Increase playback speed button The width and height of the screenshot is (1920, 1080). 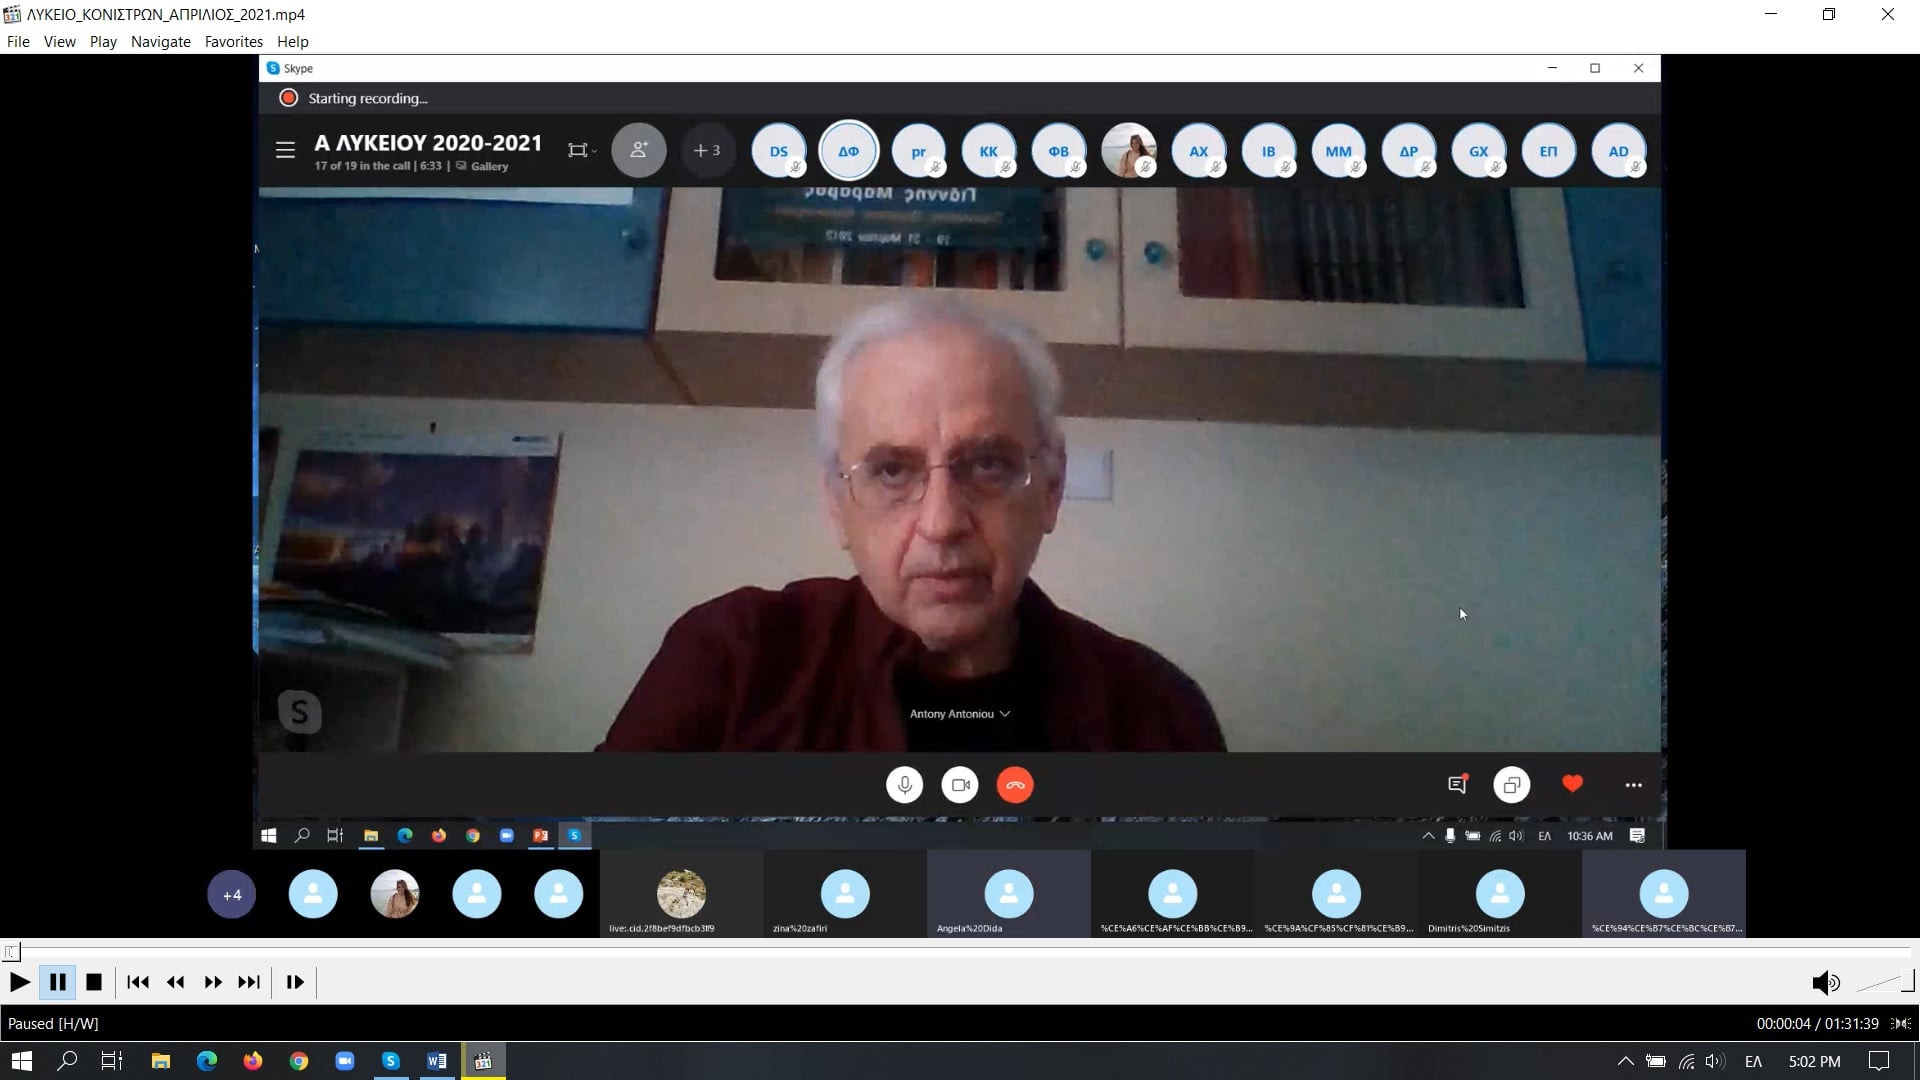pos(213,982)
